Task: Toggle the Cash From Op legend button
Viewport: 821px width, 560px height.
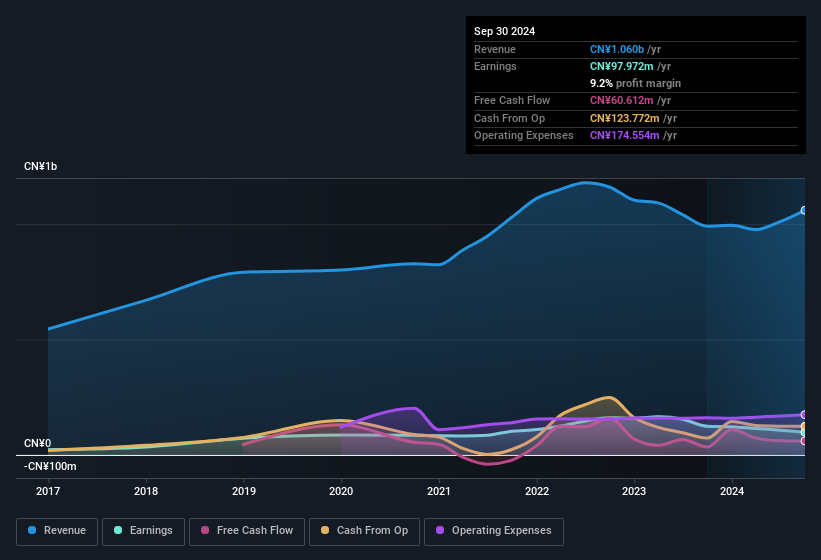Action: 364,531
